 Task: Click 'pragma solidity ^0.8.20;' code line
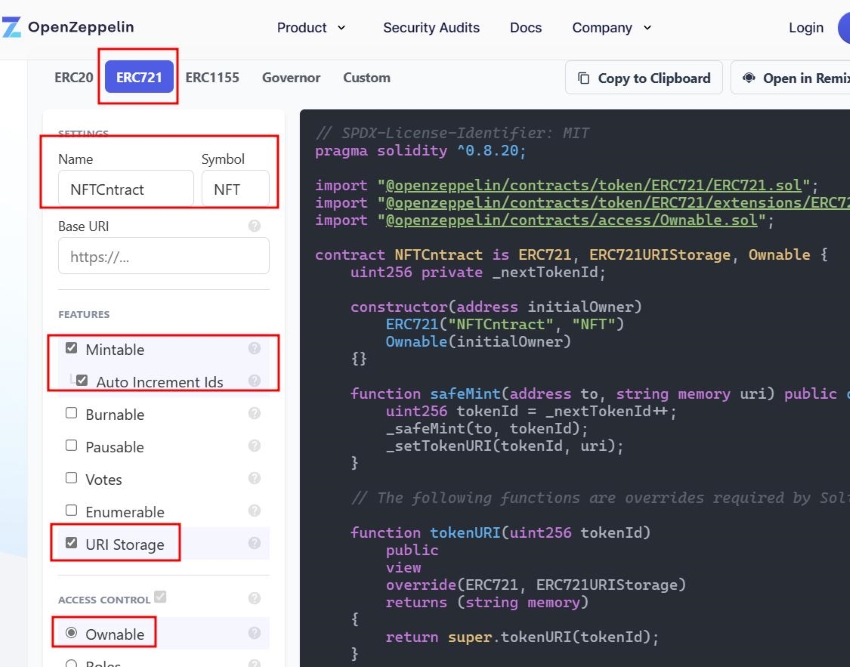[x=420, y=151]
